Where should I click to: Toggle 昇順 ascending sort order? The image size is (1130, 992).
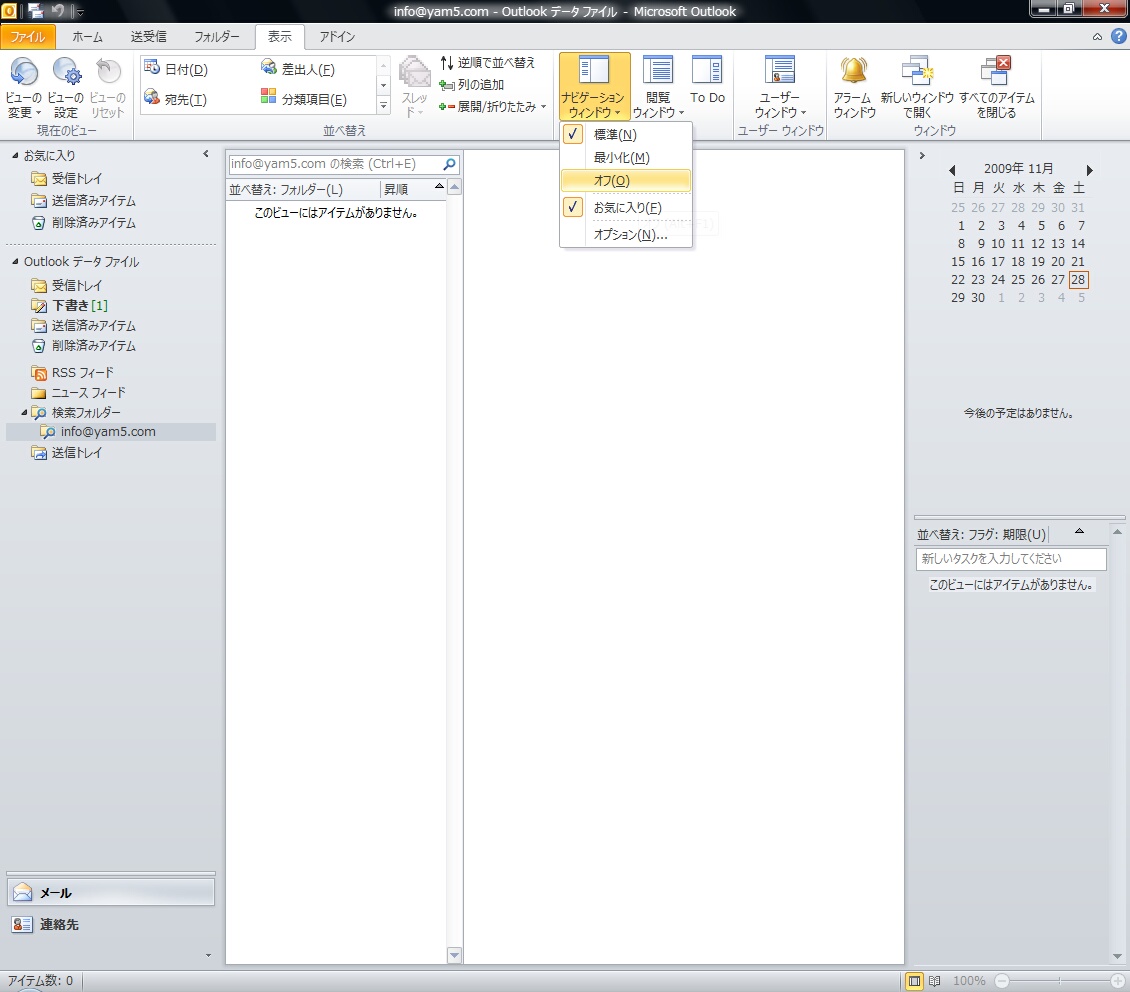412,189
